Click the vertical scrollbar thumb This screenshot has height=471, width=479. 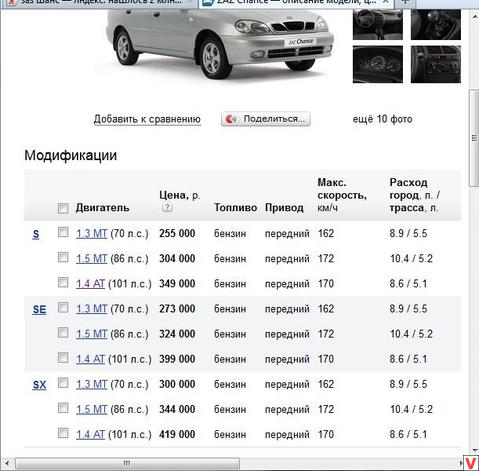474,138
